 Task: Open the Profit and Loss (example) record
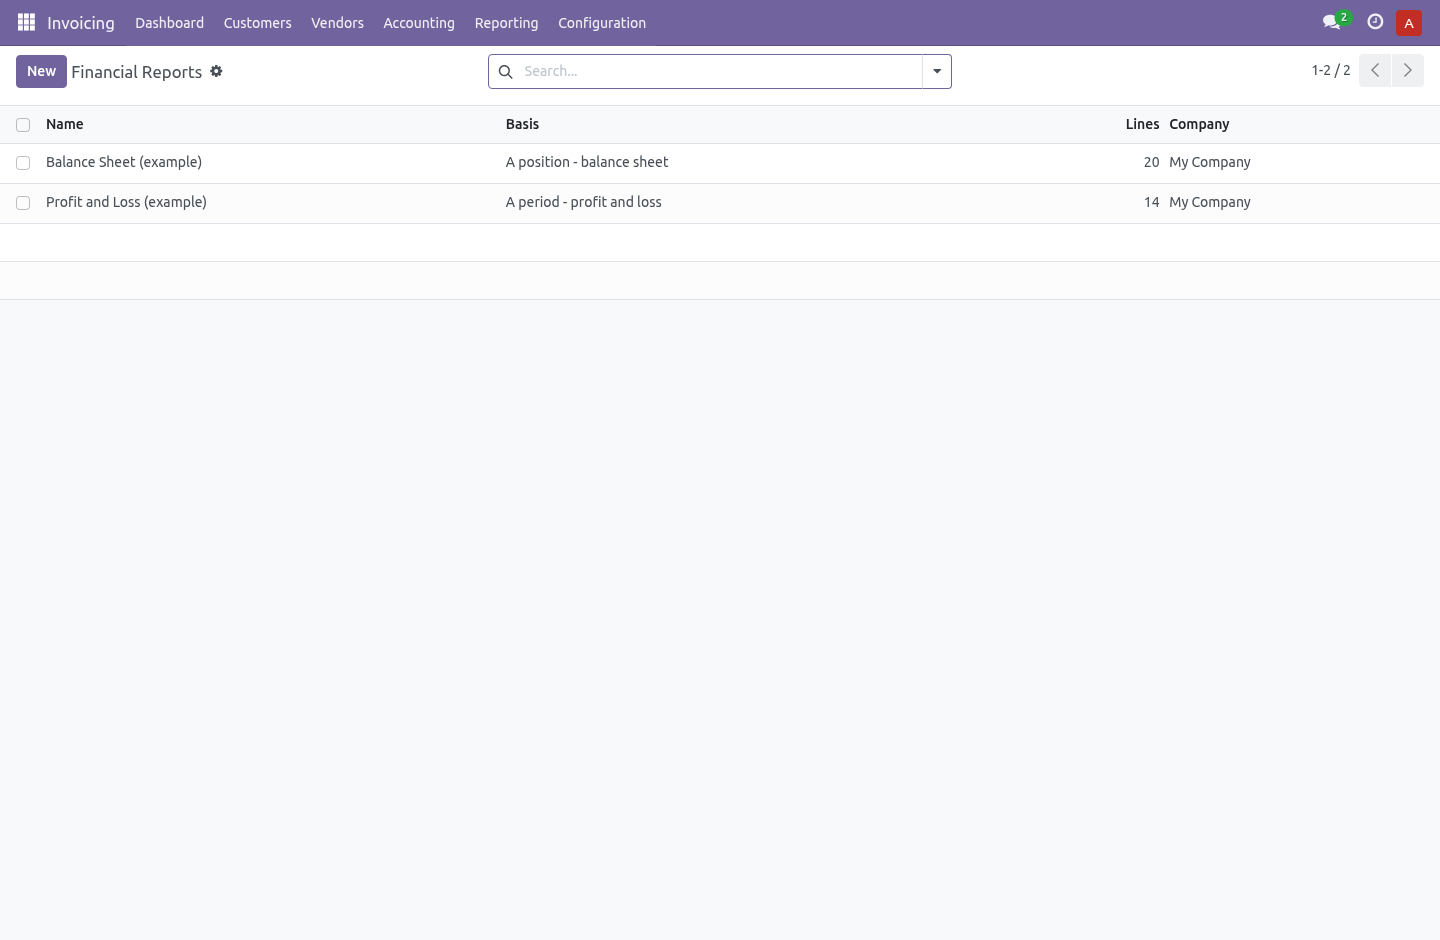(126, 202)
